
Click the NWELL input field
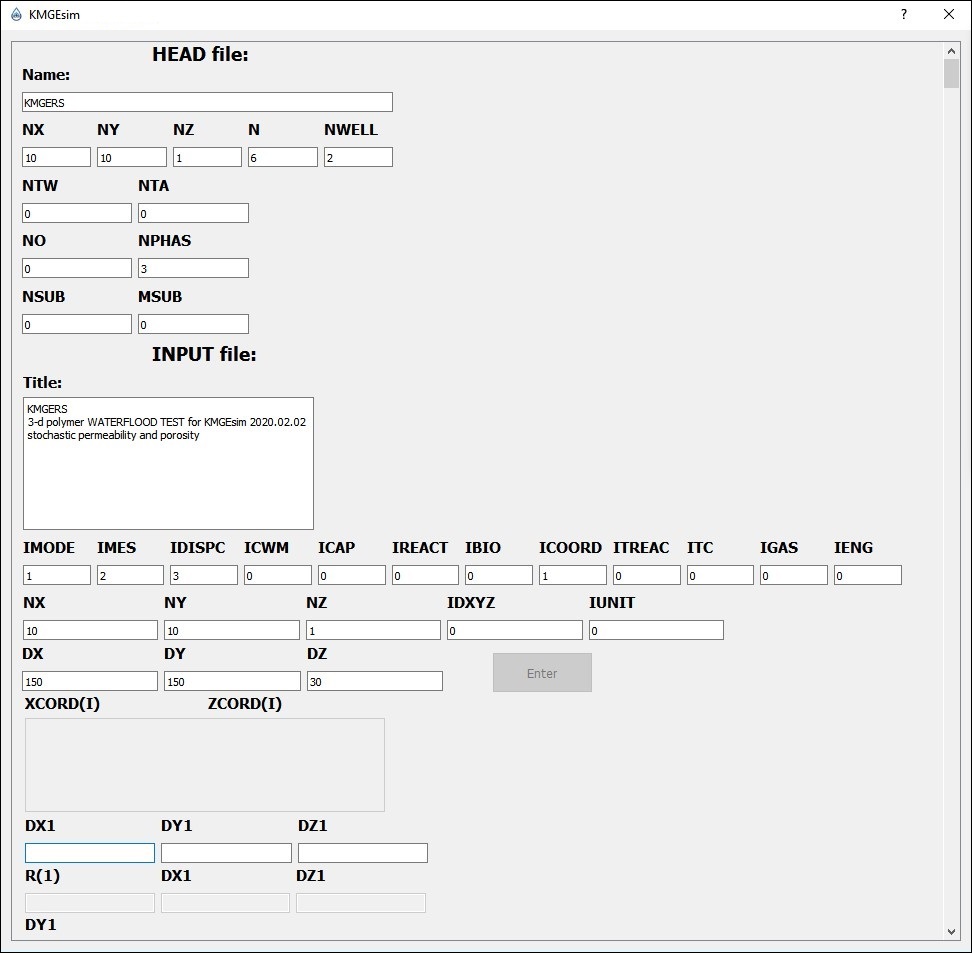pos(358,158)
